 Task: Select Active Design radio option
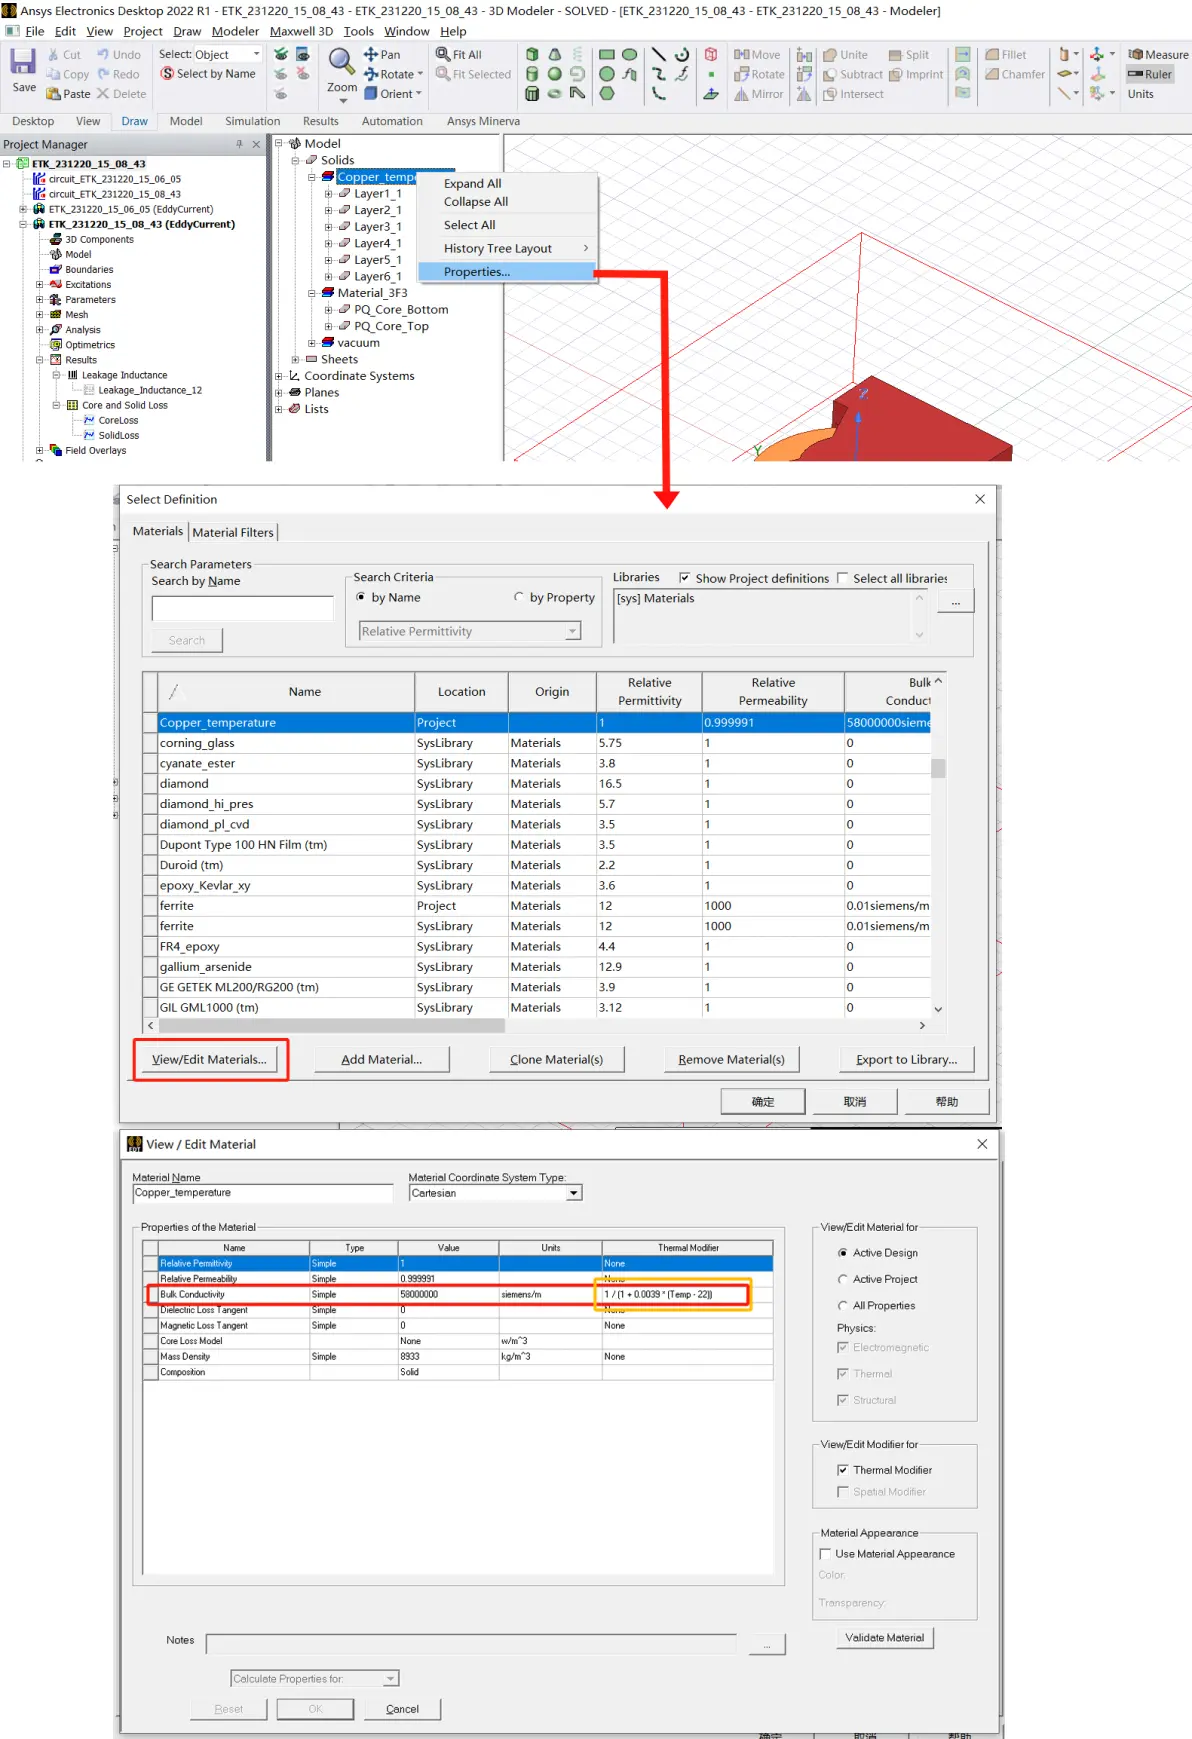coord(843,1253)
